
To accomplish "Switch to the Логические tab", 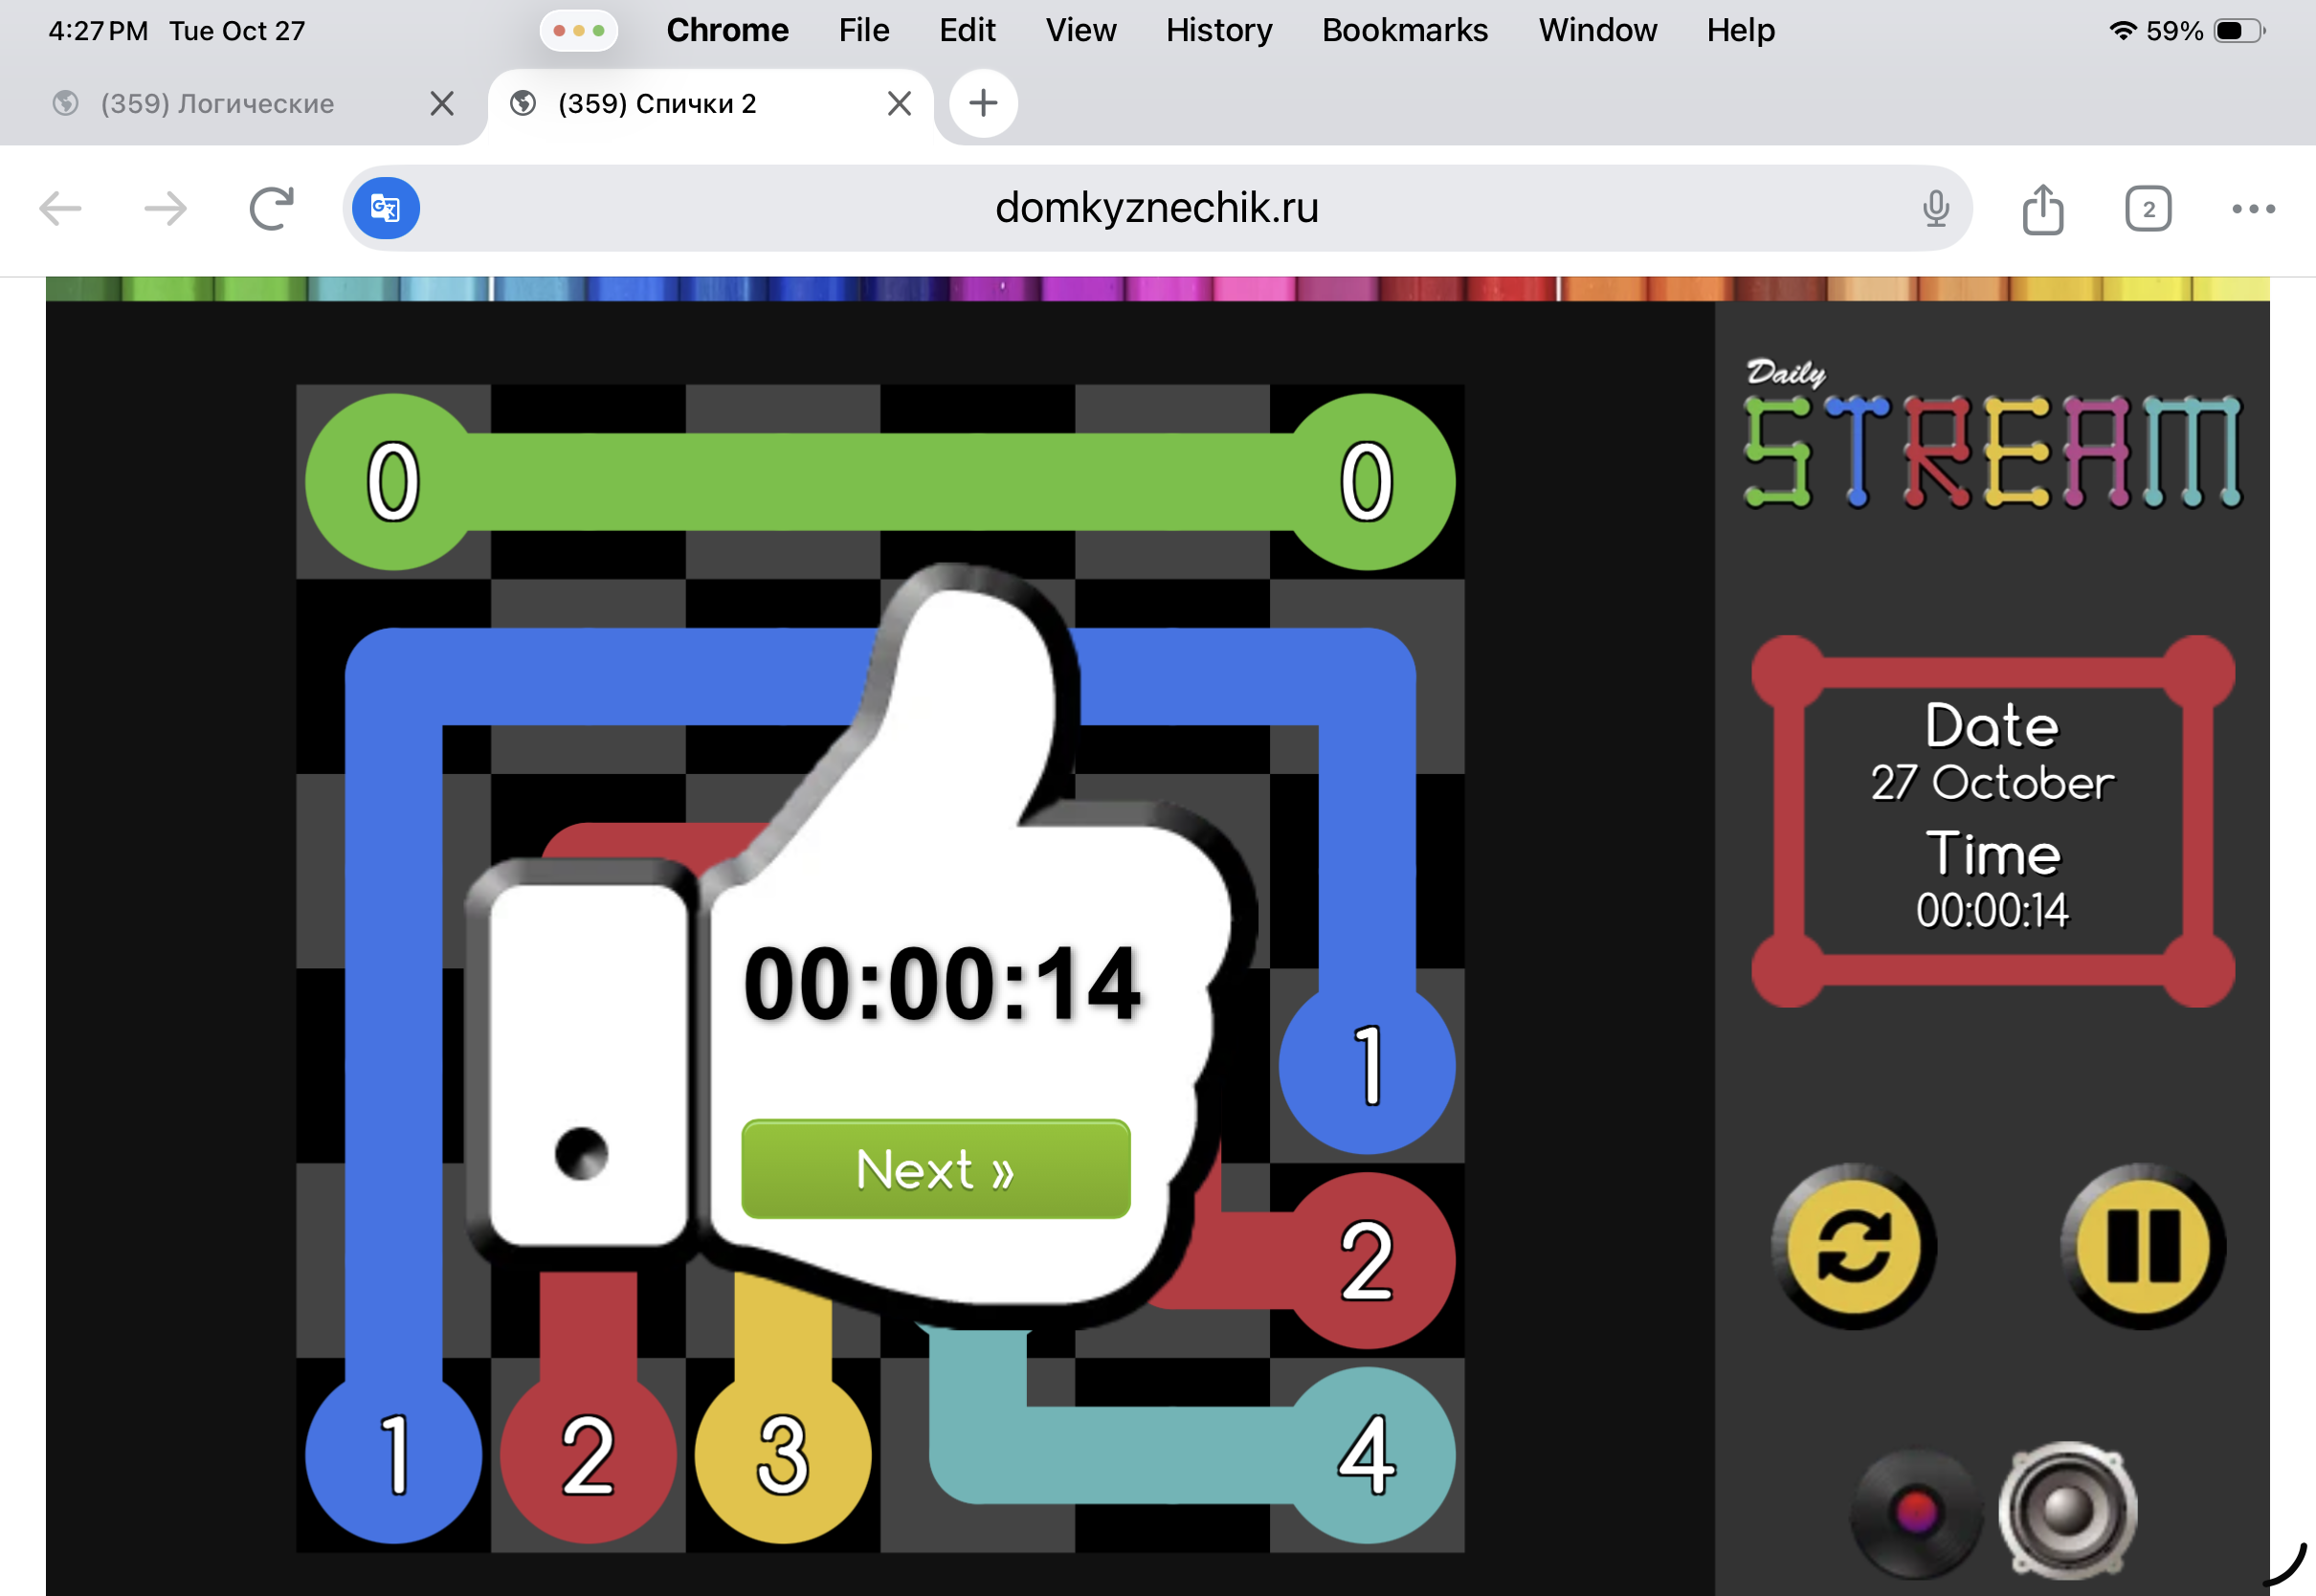I will pyautogui.click(x=217, y=103).
